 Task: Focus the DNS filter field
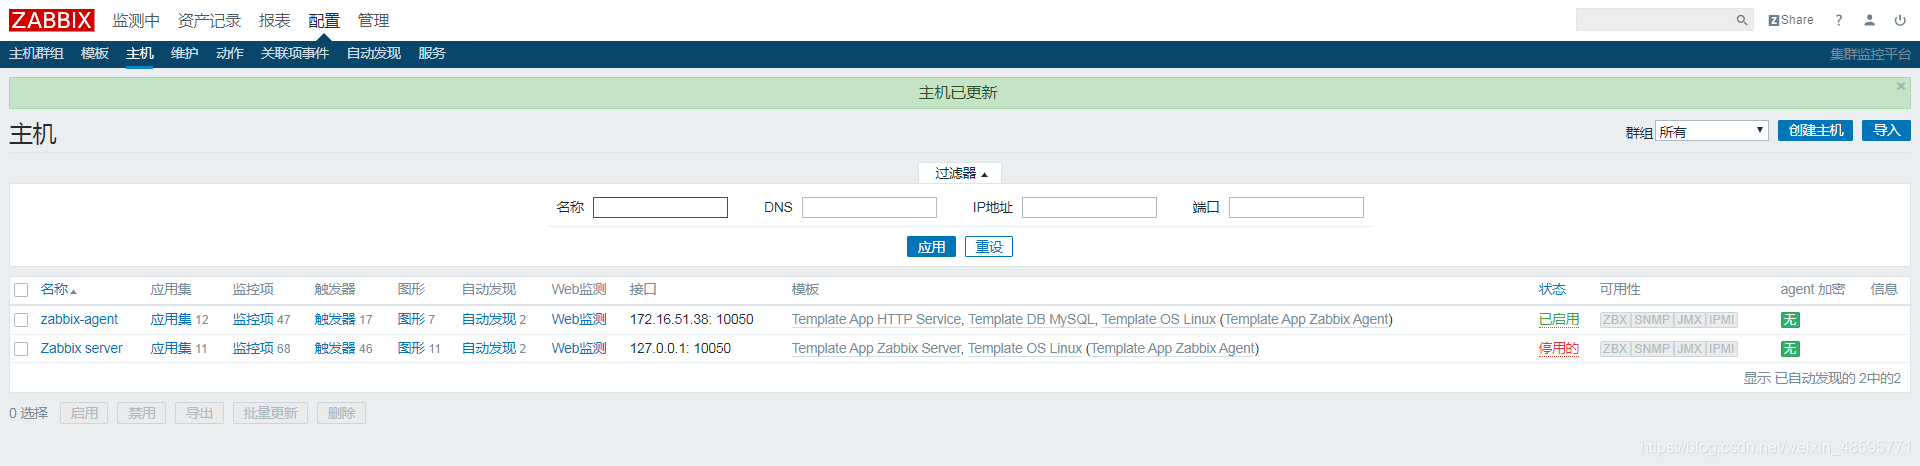pyautogui.click(x=869, y=207)
